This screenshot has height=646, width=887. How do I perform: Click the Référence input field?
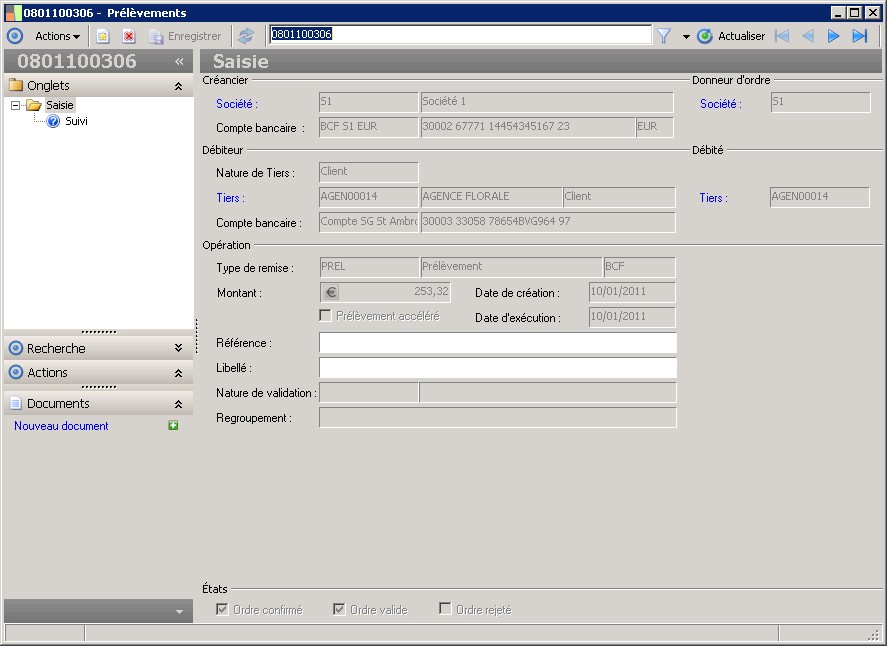tap(497, 343)
